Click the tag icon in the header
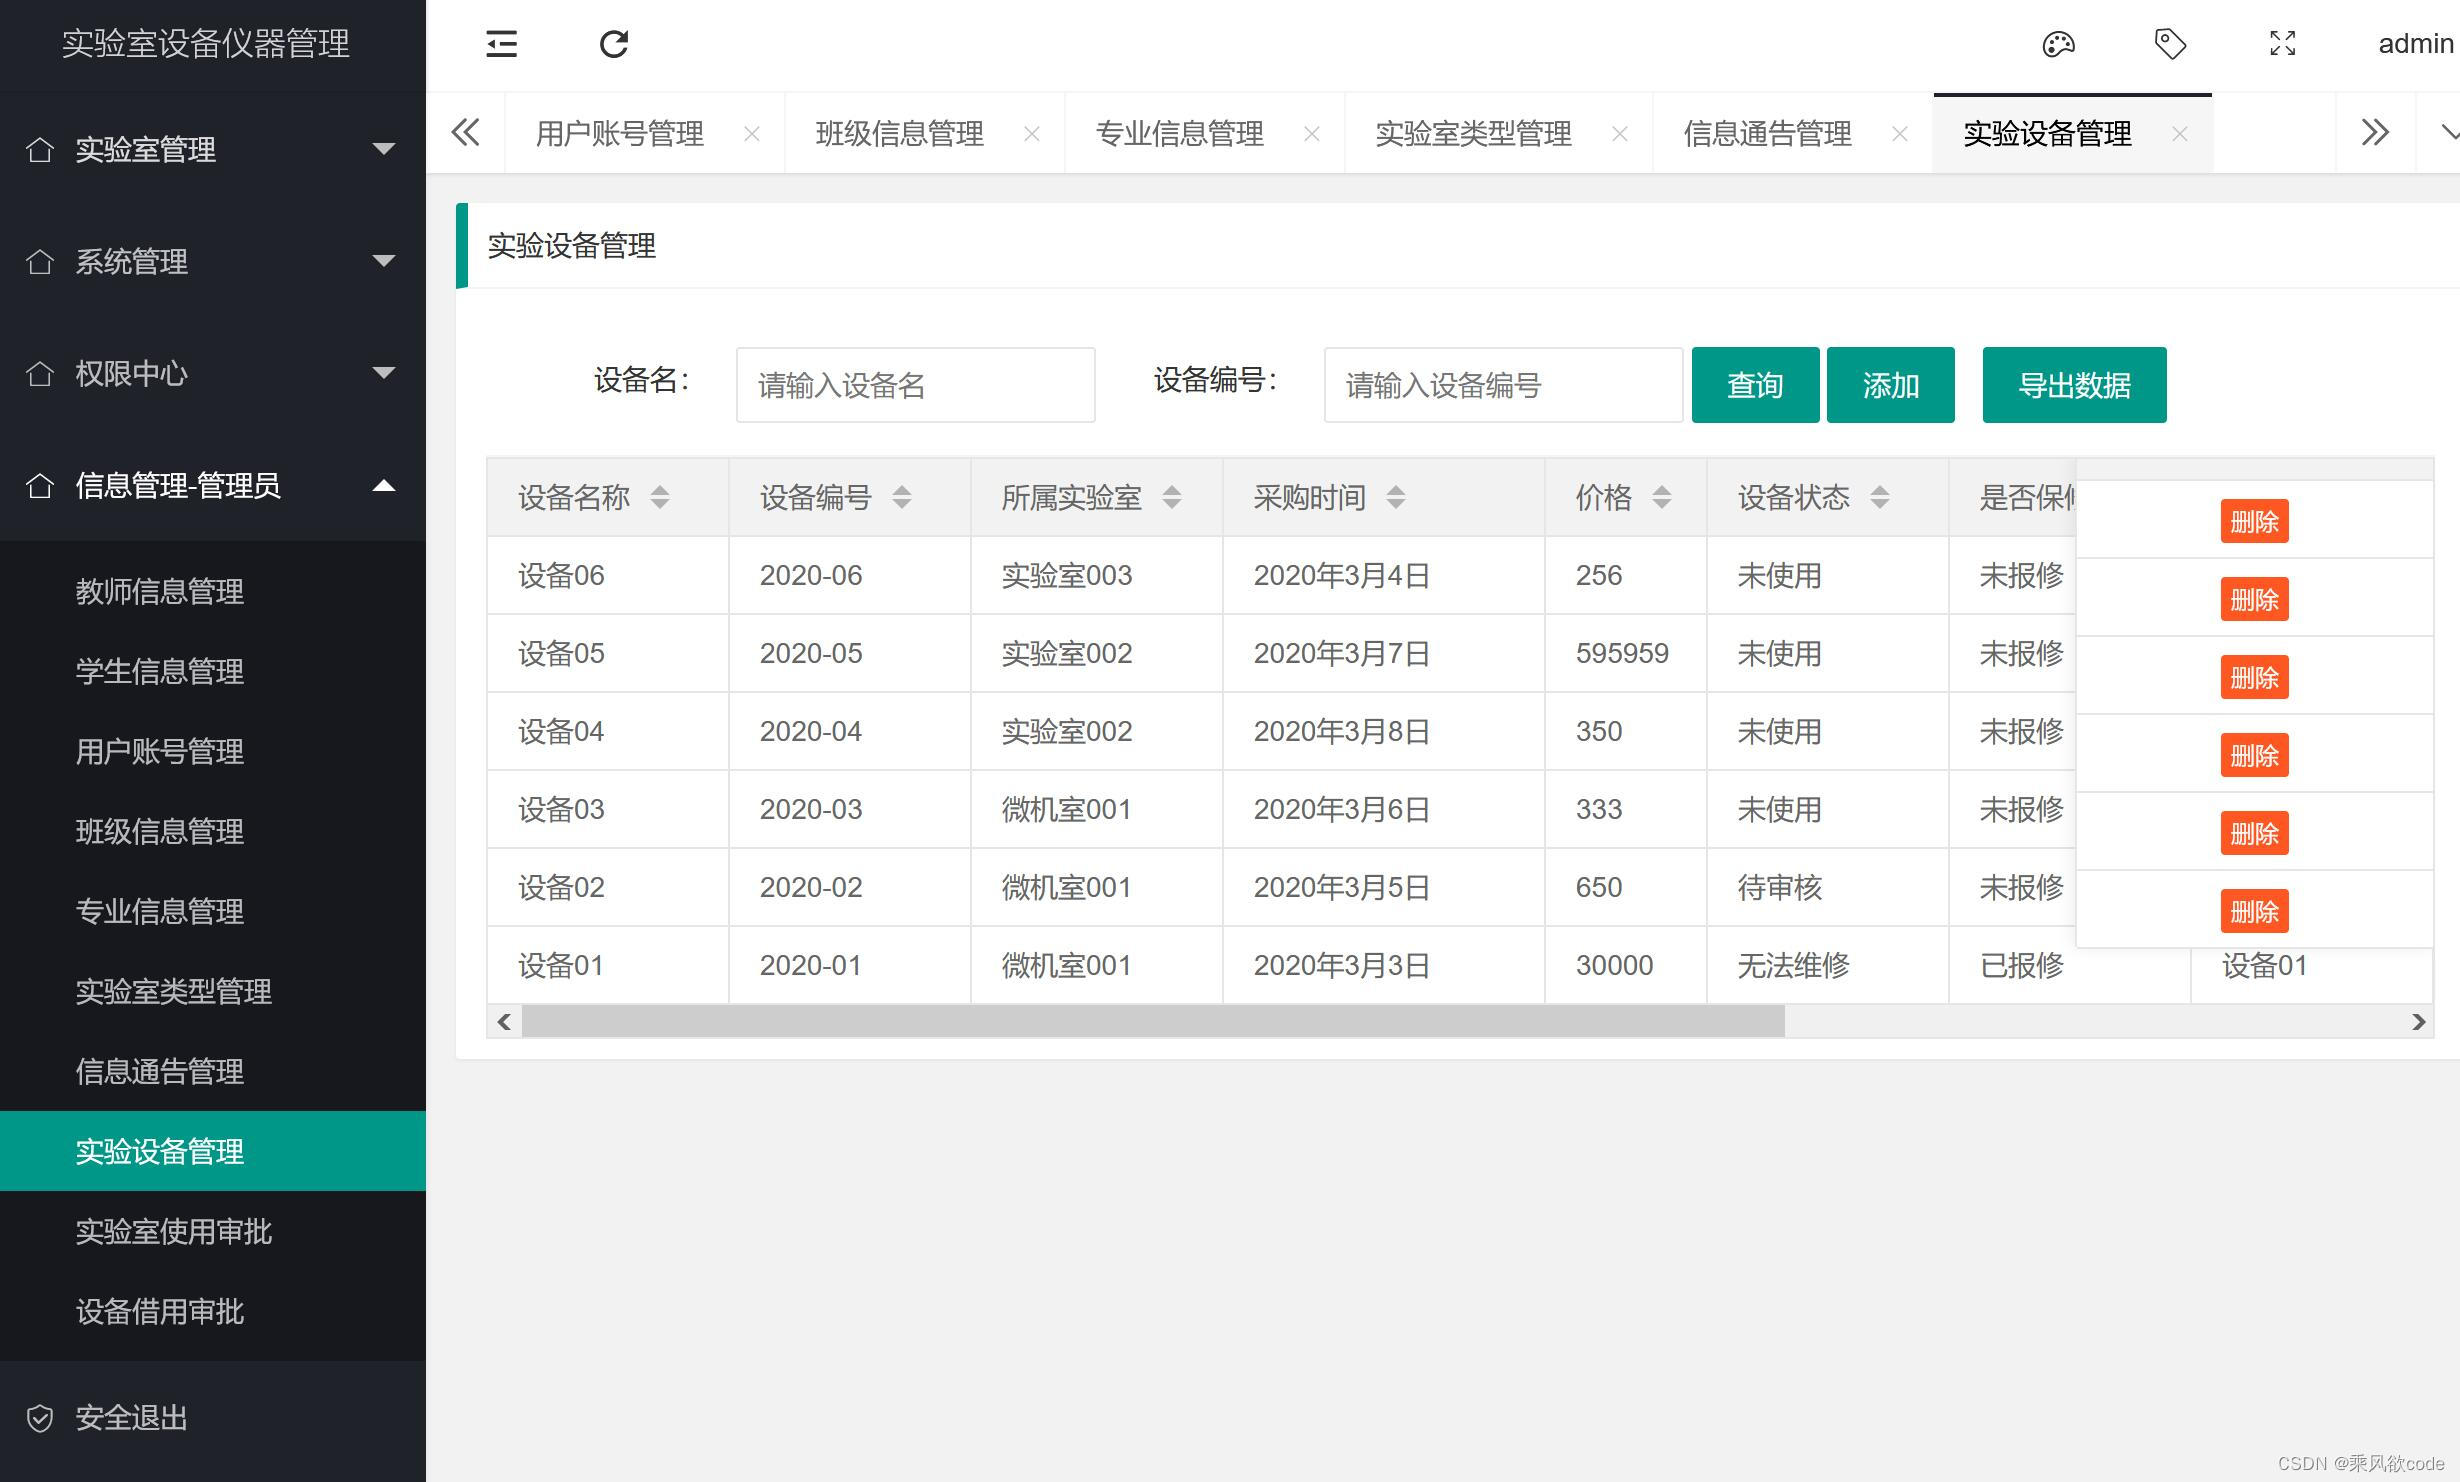Image resolution: width=2460 pixels, height=1482 pixels. [x=2169, y=44]
